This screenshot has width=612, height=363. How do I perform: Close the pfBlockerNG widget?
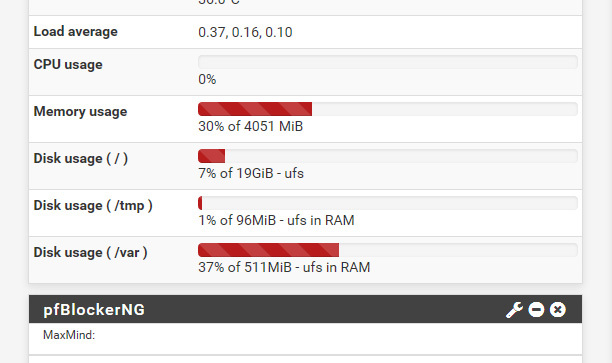558,310
